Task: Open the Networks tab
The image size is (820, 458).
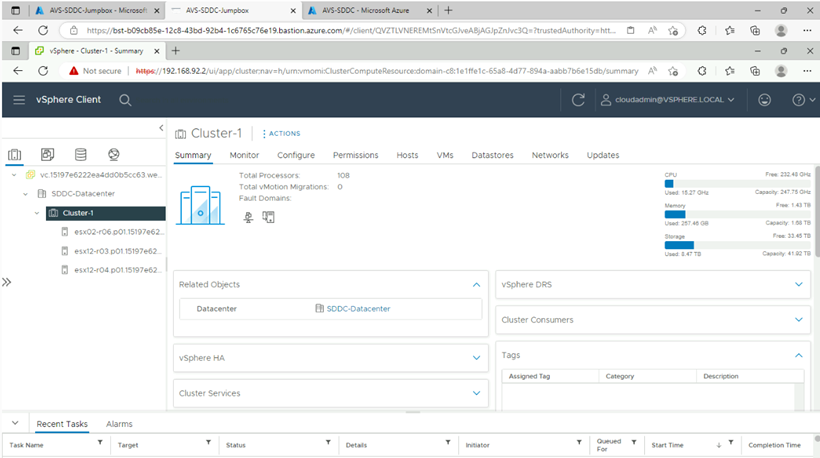Action: pyautogui.click(x=550, y=155)
